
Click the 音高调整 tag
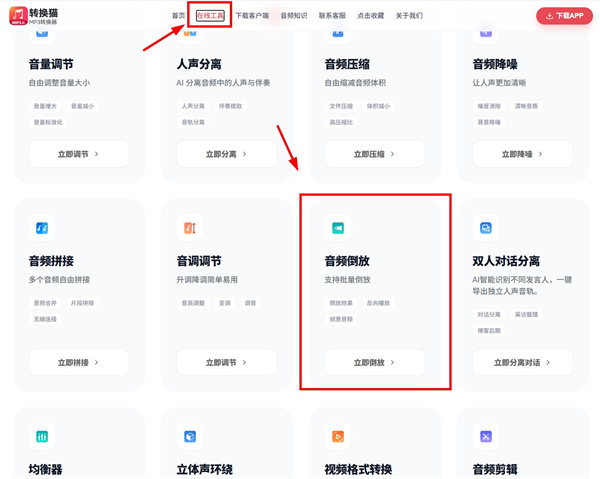point(193,303)
